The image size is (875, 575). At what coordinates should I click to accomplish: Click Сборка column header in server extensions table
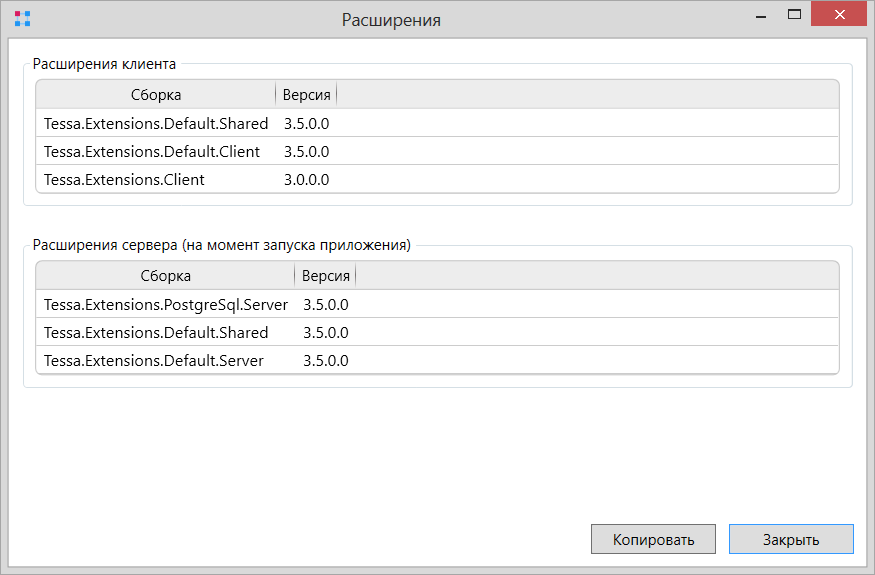[165, 276]
